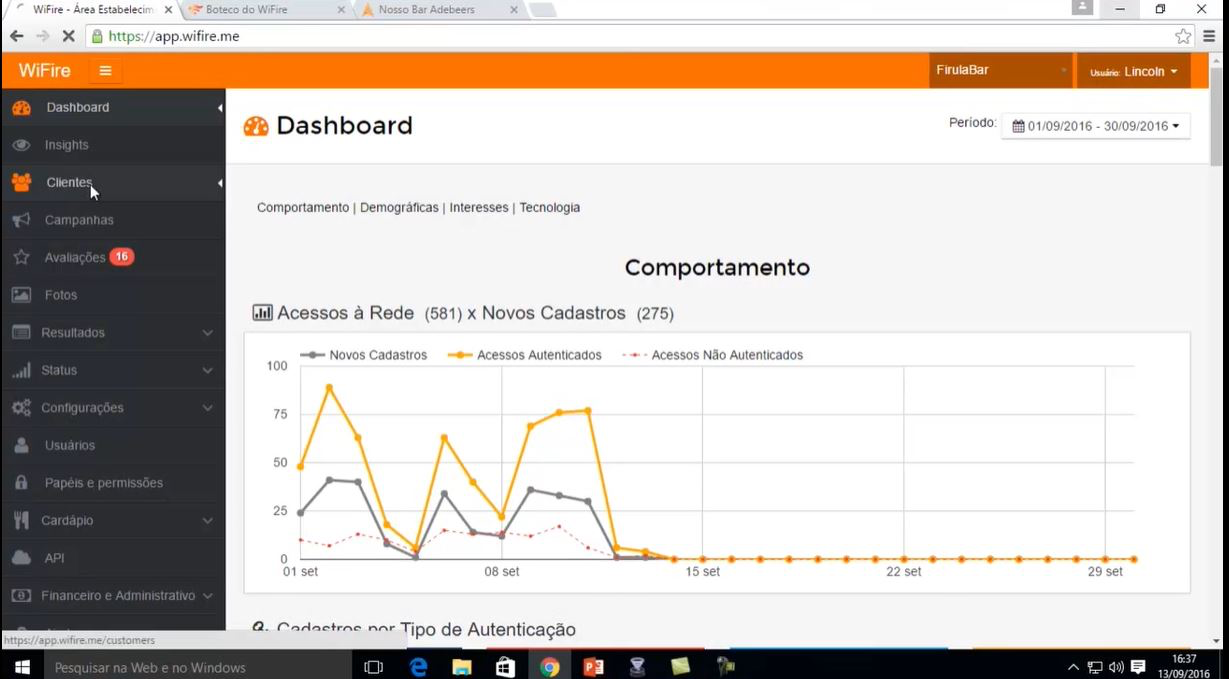Open API via the cloud icon
Viewport: 1229px width, 679px height.
click(x=20, y=557)
